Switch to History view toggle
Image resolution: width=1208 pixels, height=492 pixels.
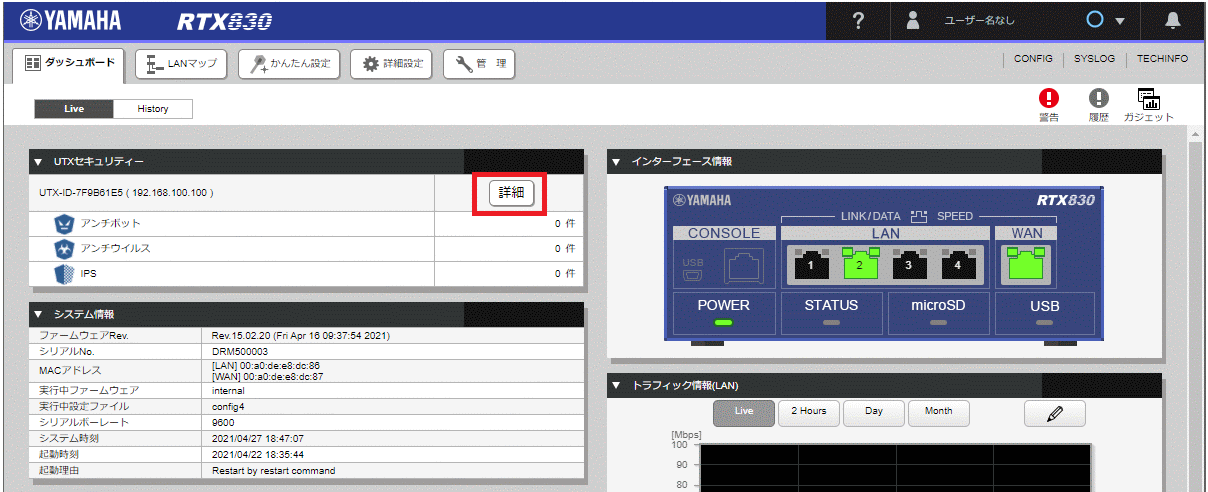(152, 109)
